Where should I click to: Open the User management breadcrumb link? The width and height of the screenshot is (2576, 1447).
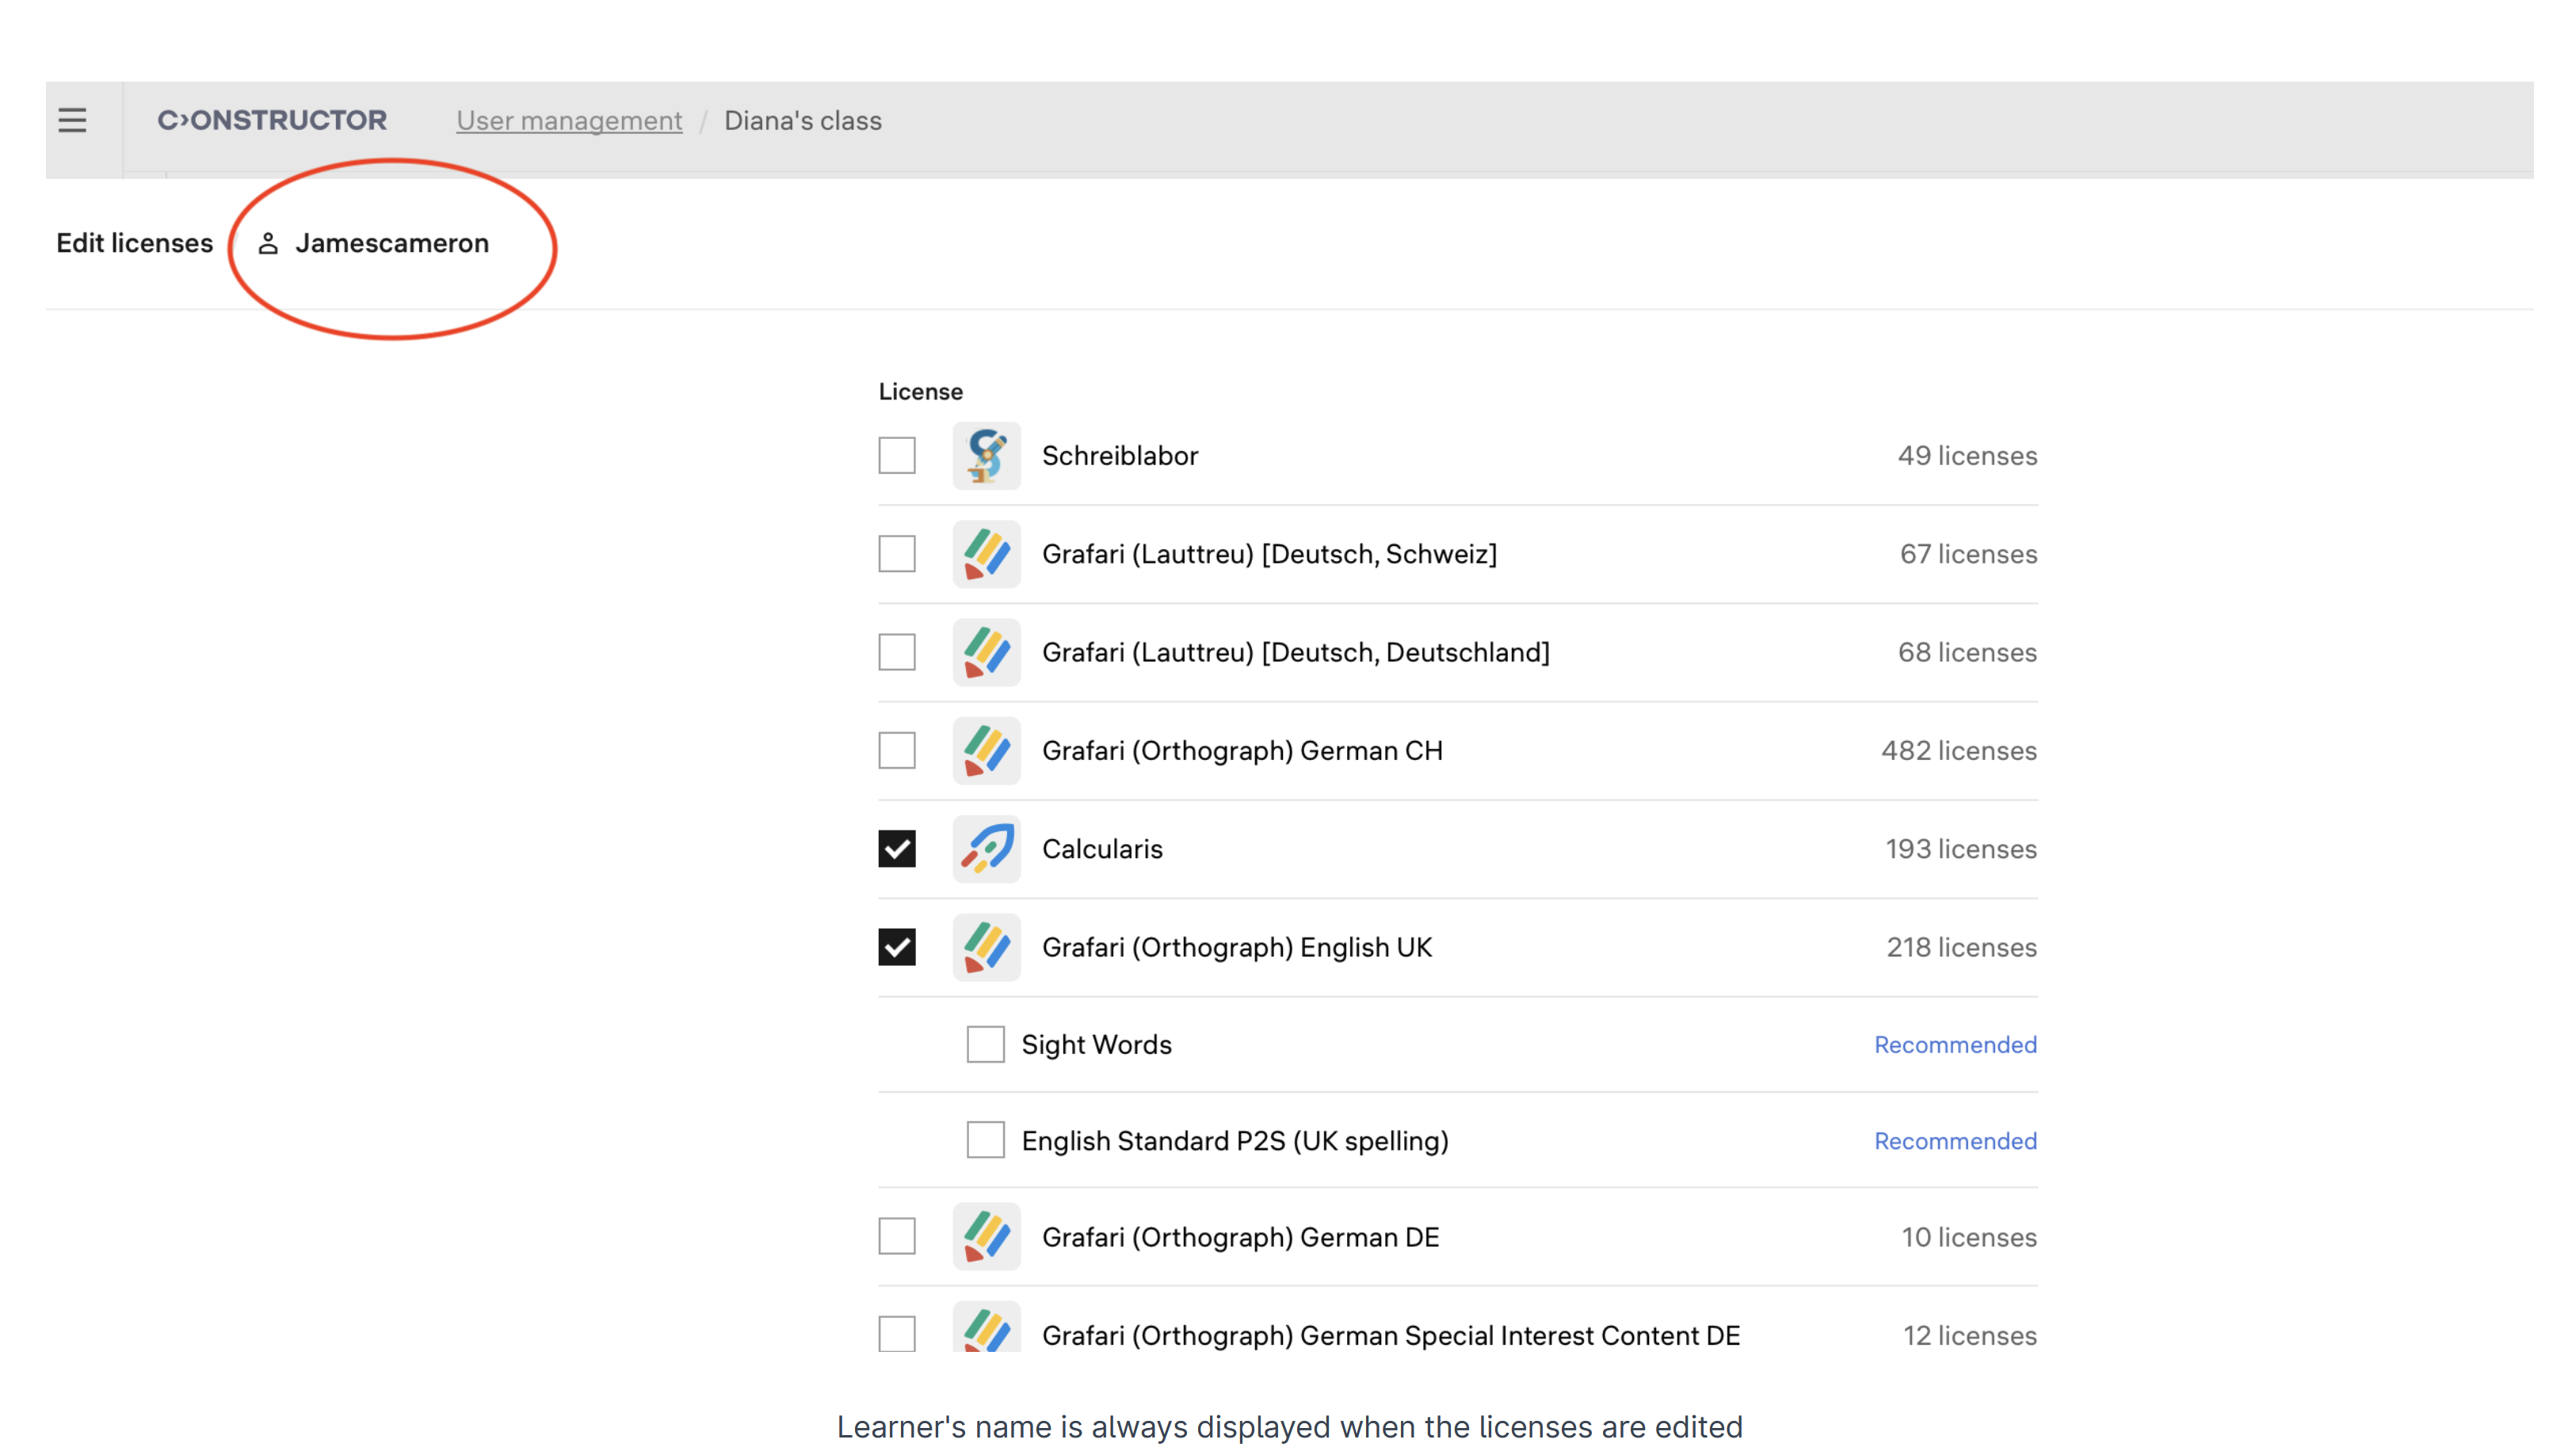569,121
